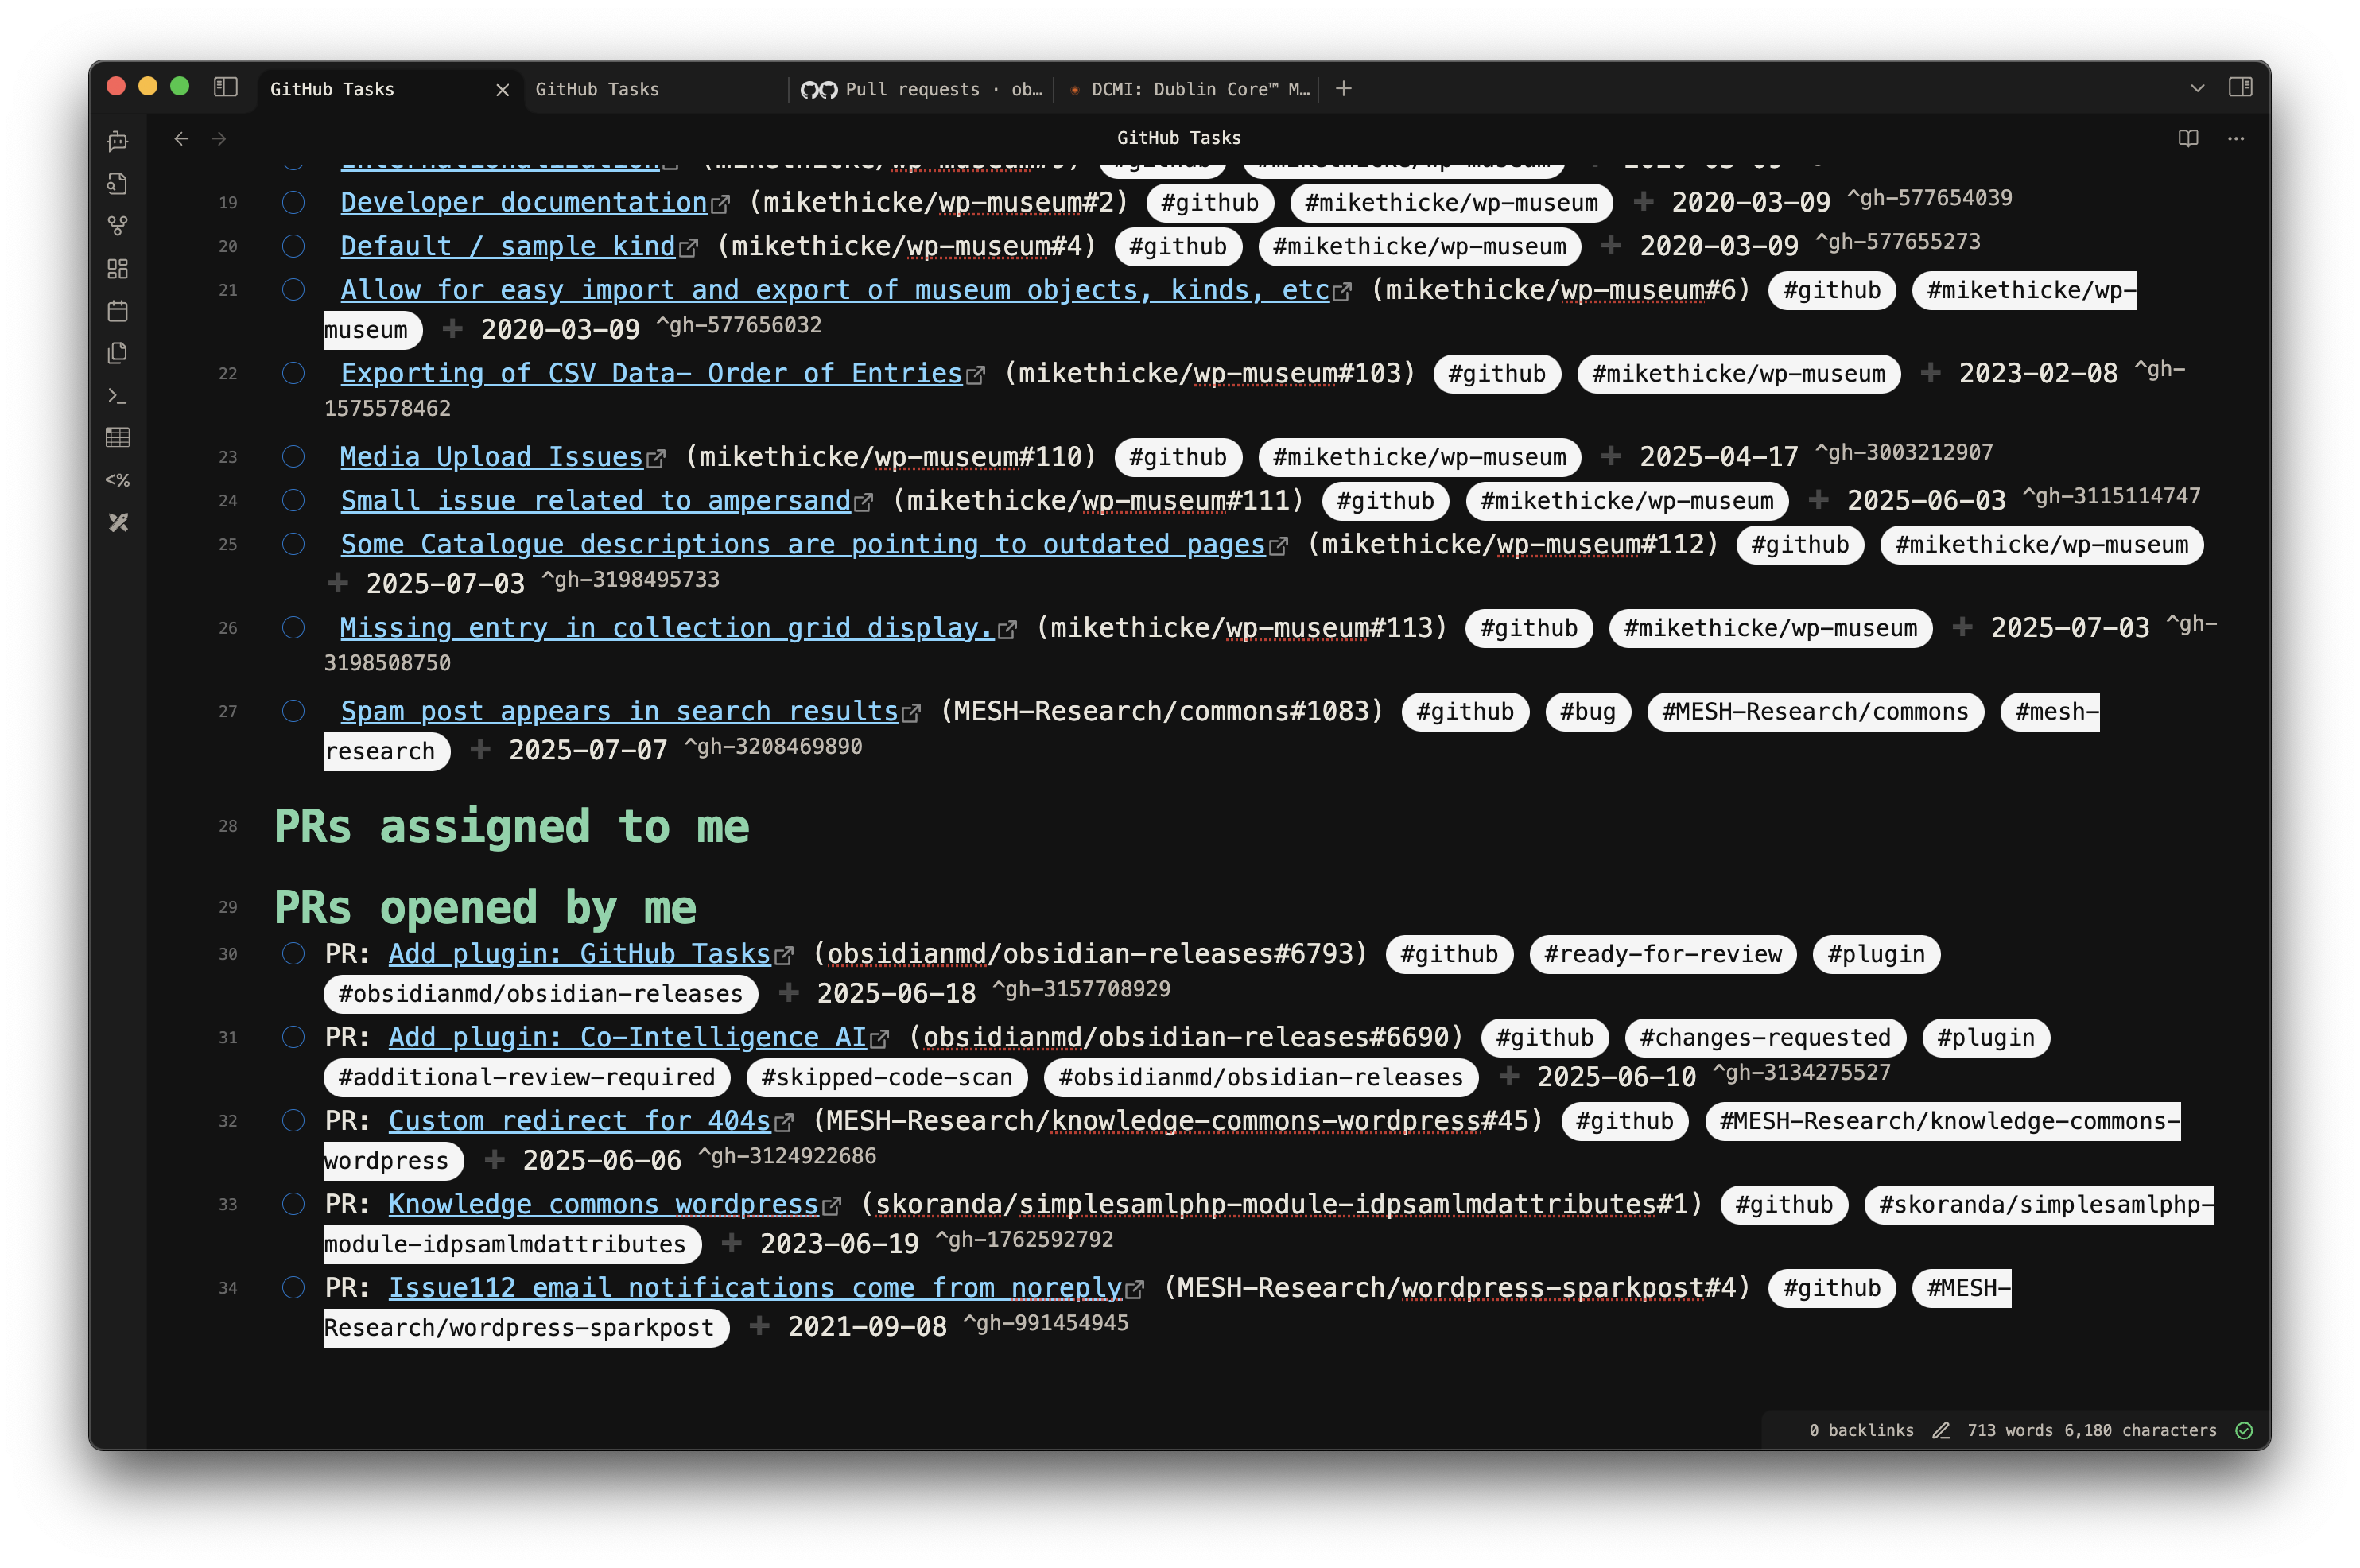This screenshot has height=1568, width=2360.
Task: Check the Custom redirect for 404s PR checkbox
Action: pos(293,1120)
